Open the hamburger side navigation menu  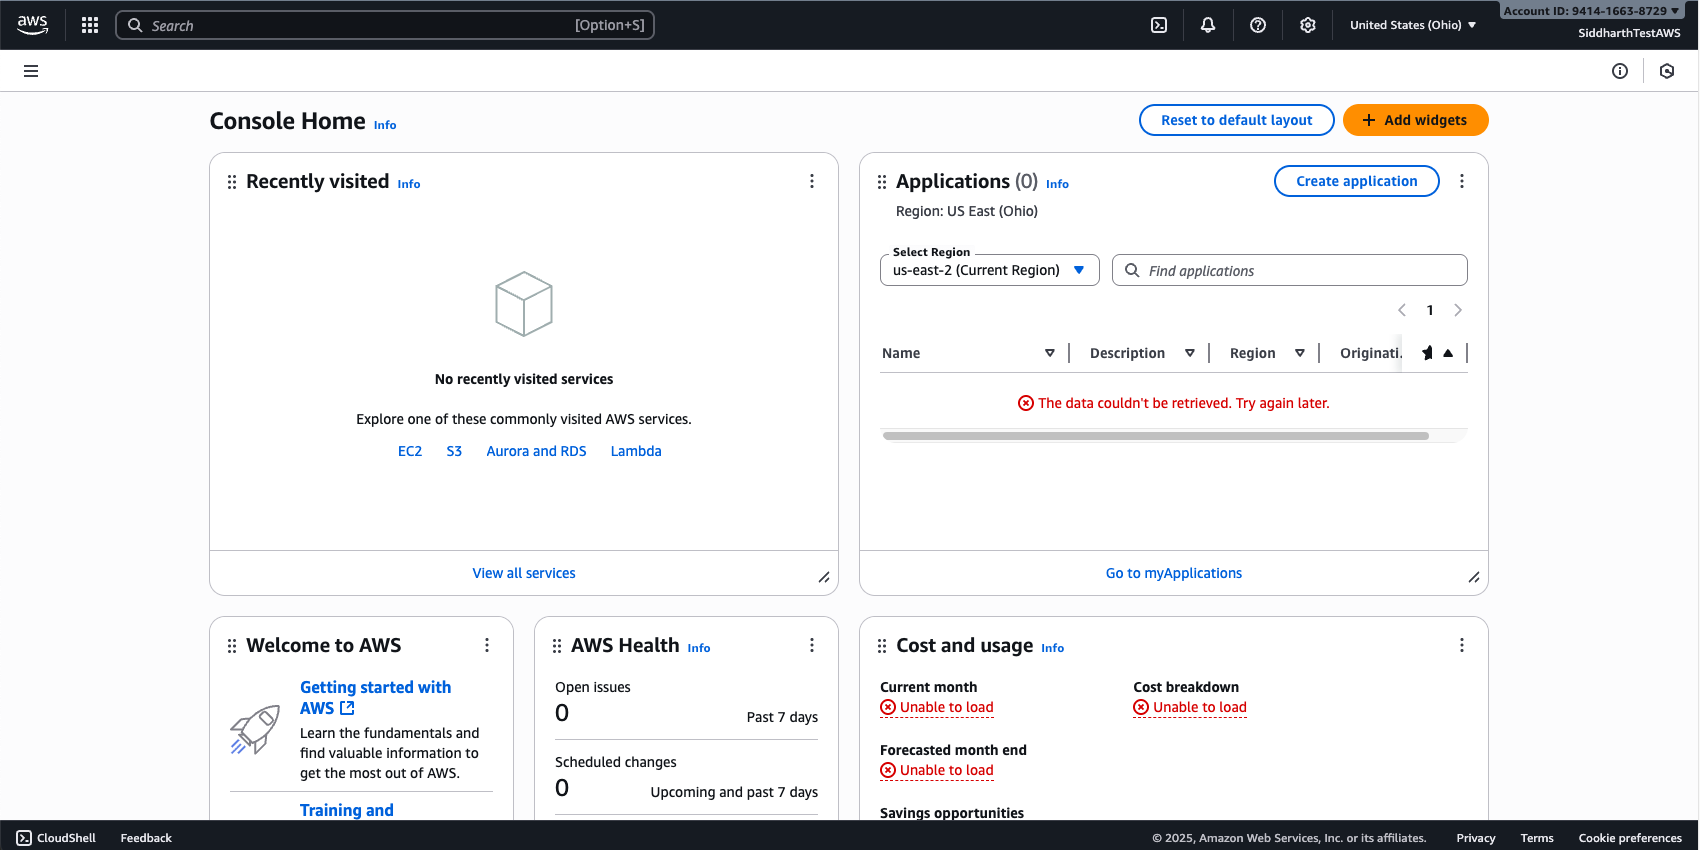pos(31,71)
